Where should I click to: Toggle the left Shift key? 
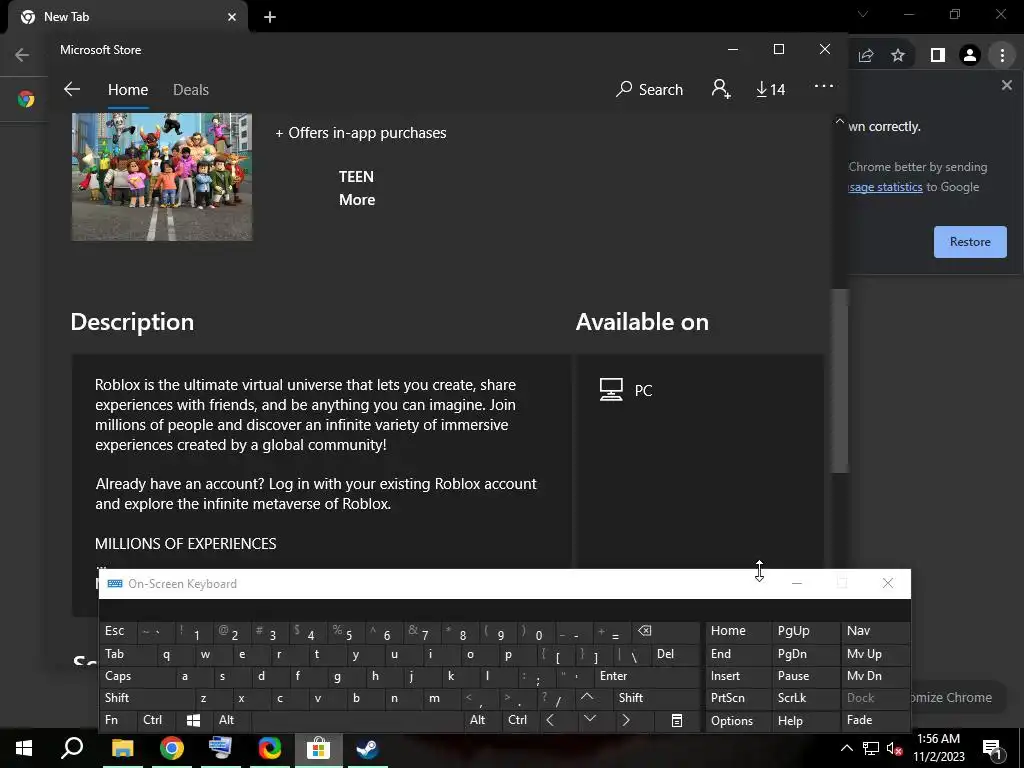[x=146, y=698]
